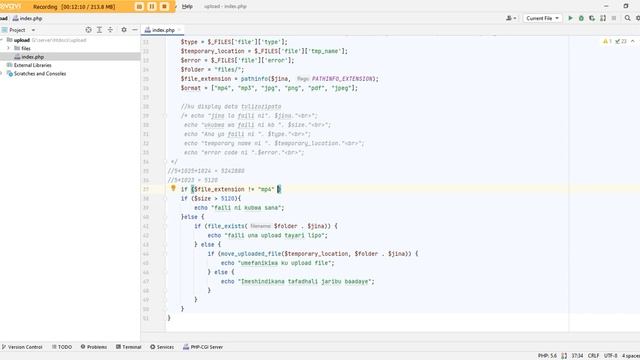The image size is (640, 360).
Task: Click the 'Imeshindikana tafadhali jaribu baadaye' string
Action: pos(305,281)
